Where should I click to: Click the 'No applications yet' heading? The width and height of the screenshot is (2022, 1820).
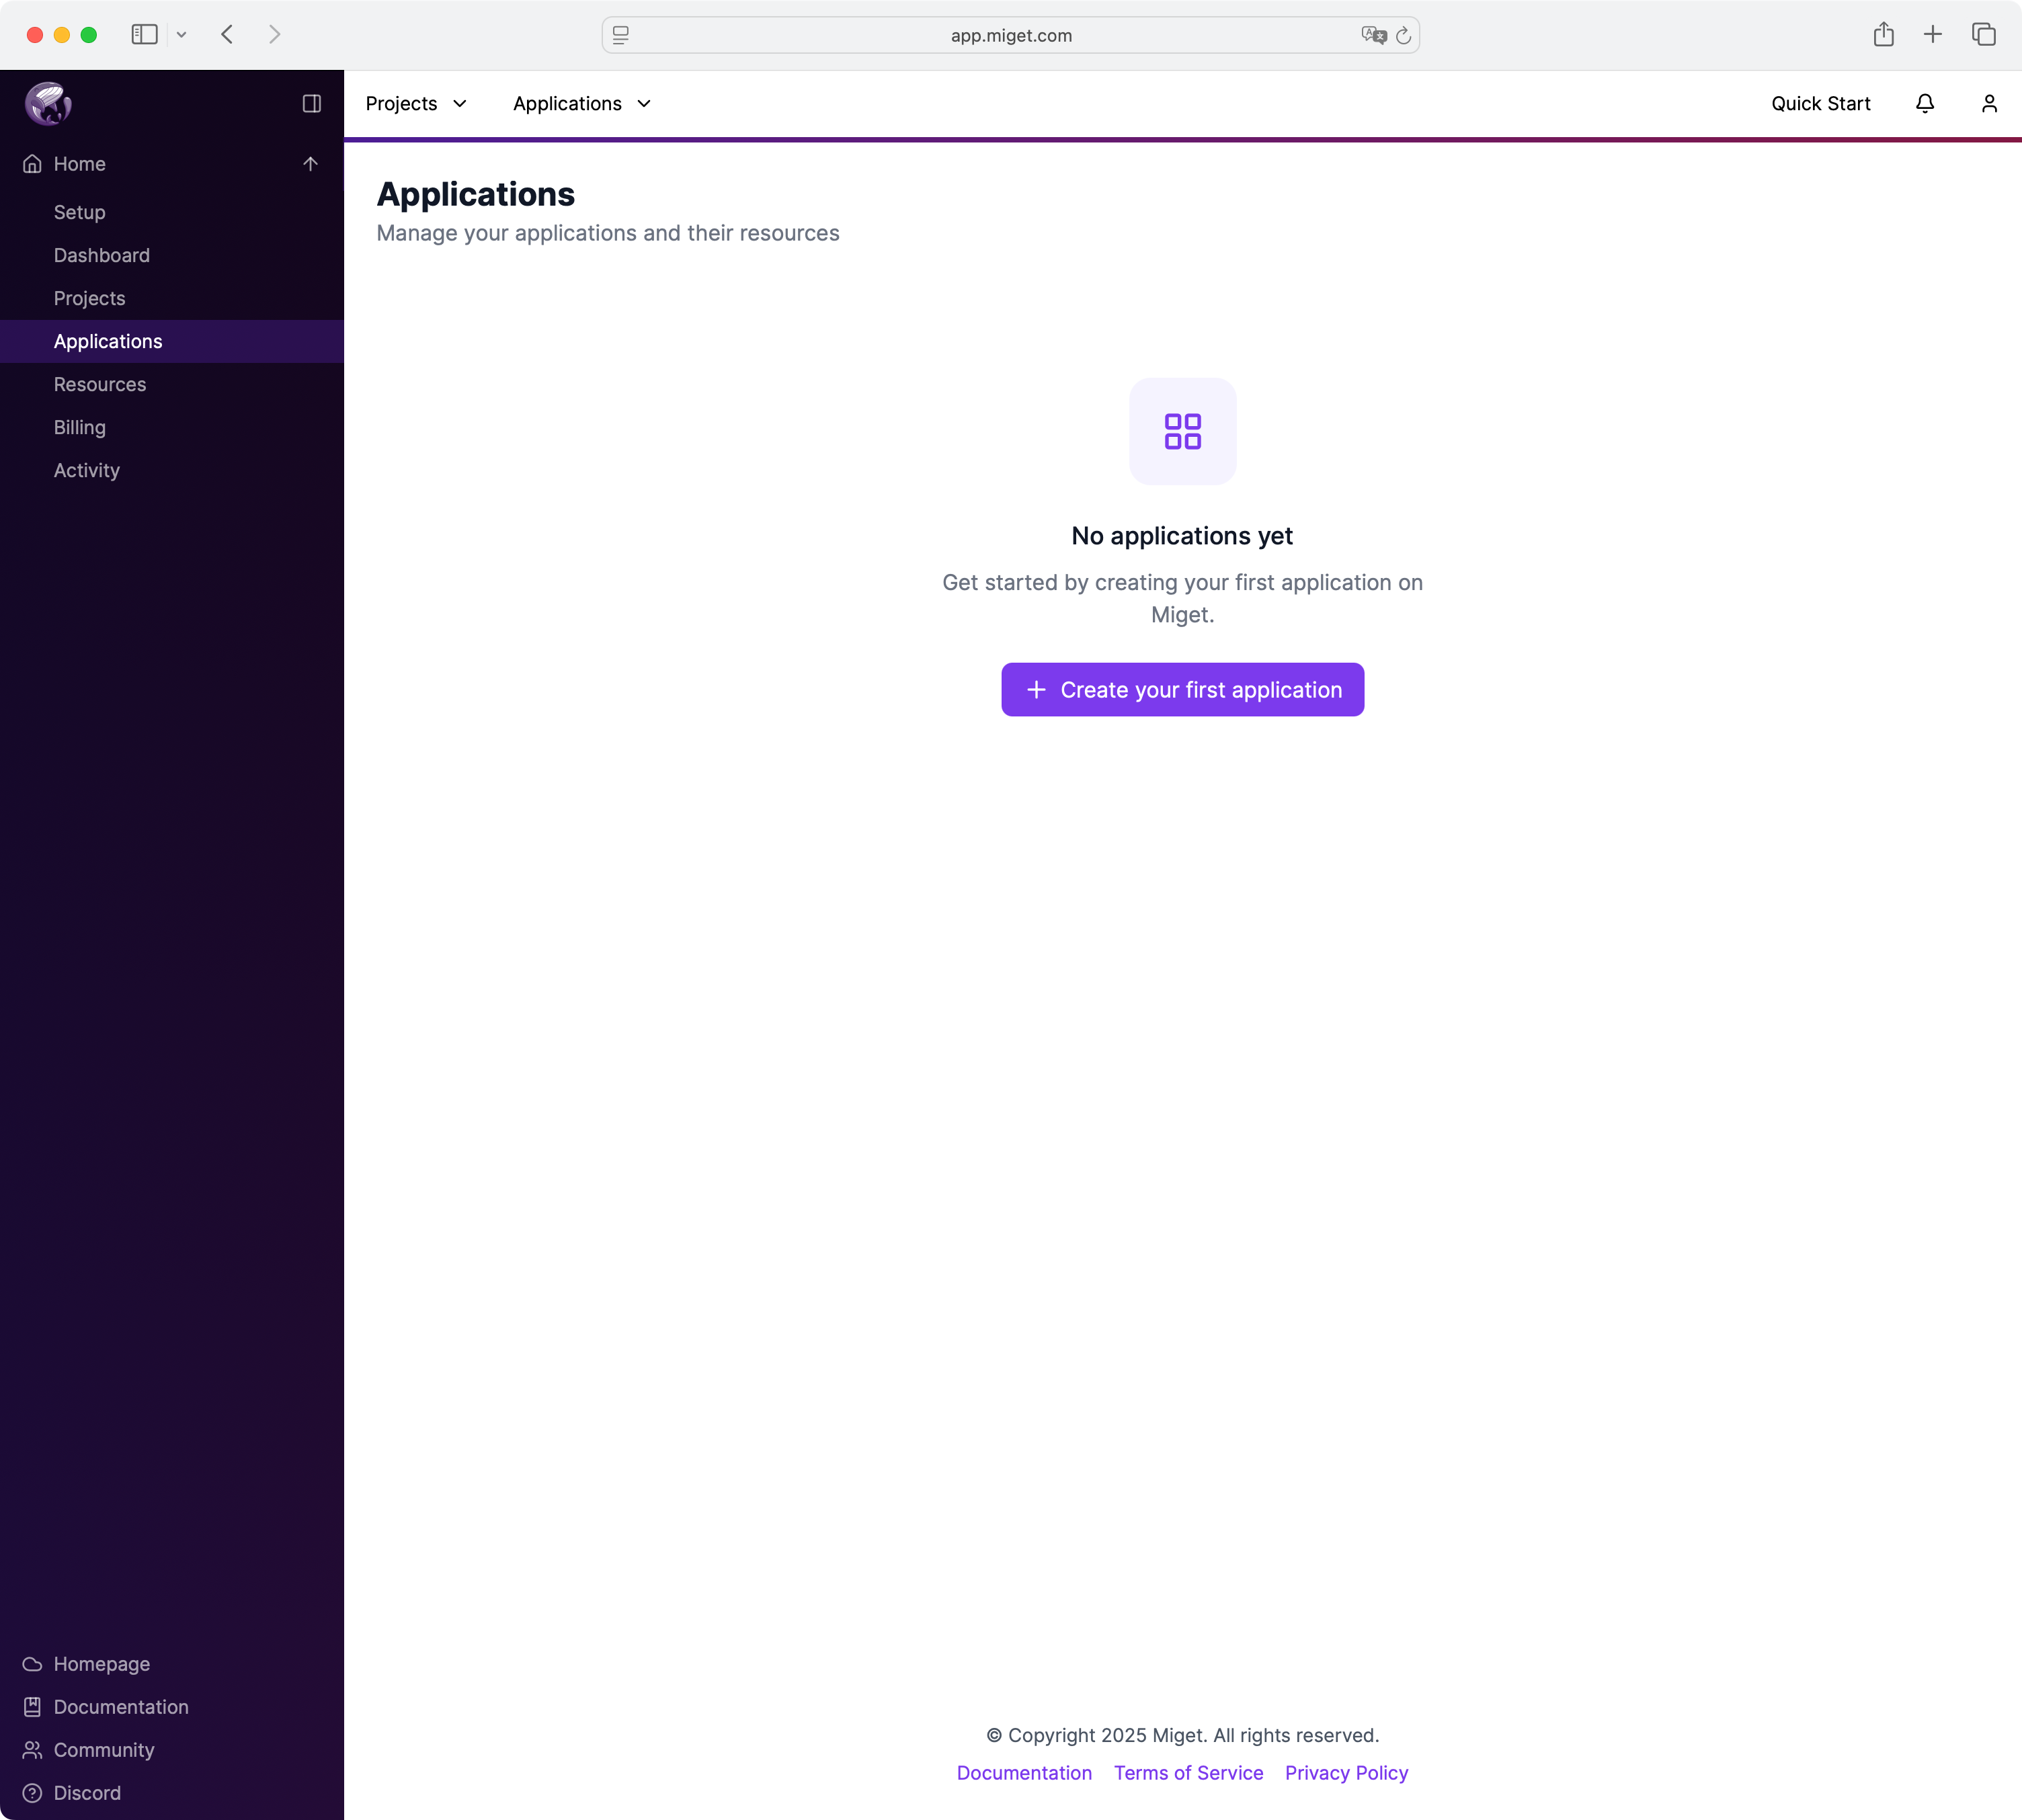coord(1182,536)
